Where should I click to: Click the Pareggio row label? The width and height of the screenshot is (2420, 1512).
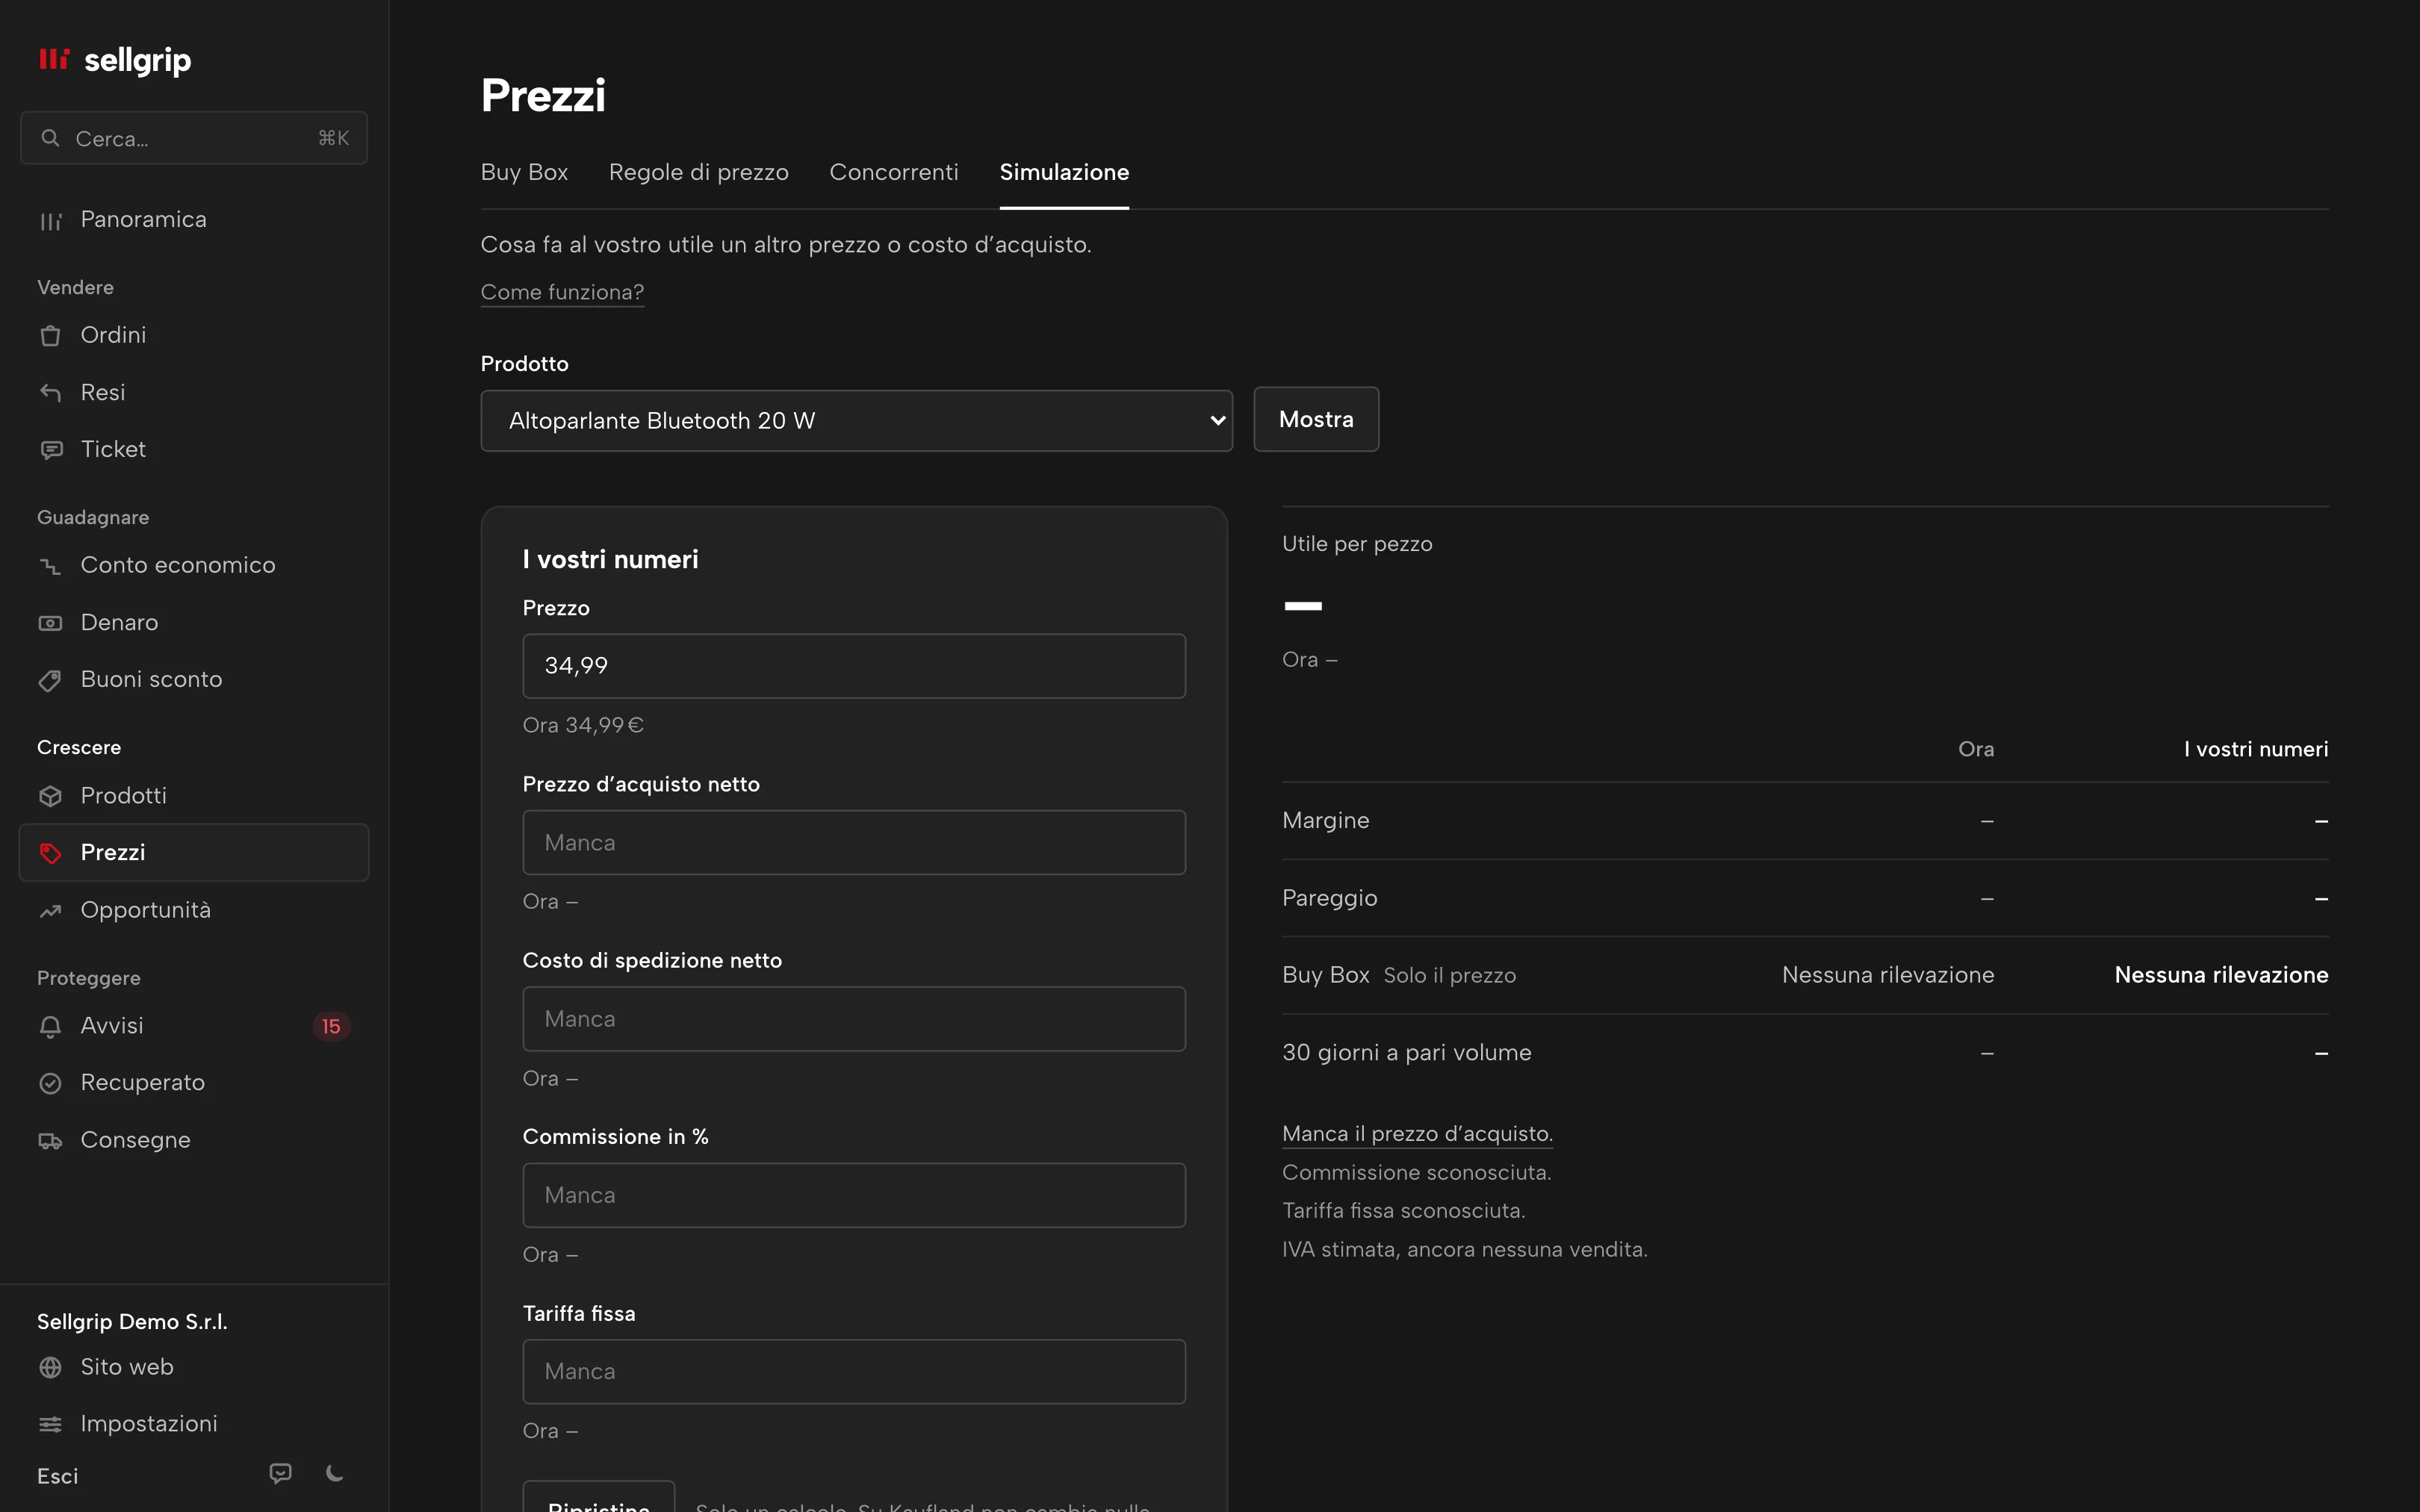pos(1330,898)
